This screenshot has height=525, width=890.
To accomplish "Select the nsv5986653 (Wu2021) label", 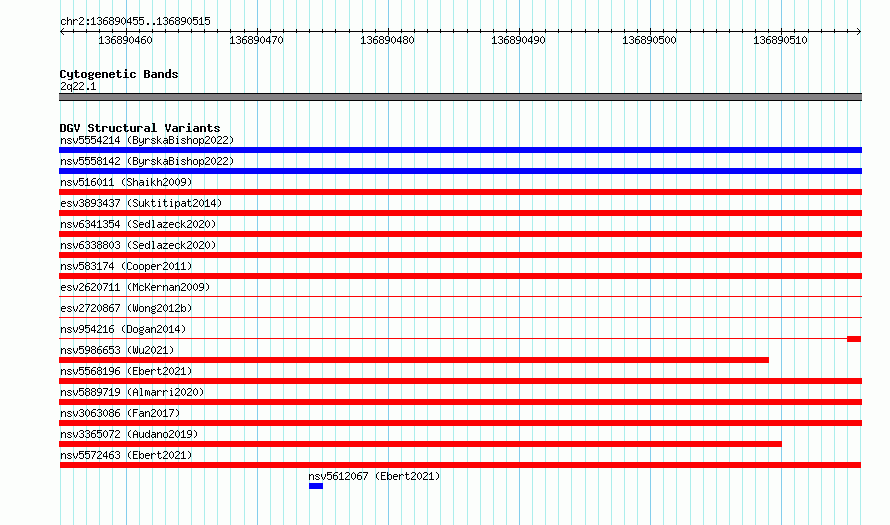I will pos(117,350).
